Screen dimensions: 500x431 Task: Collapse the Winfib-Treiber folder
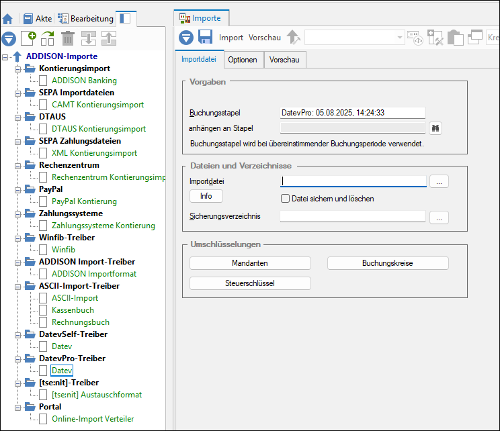[x=18, y=238]
